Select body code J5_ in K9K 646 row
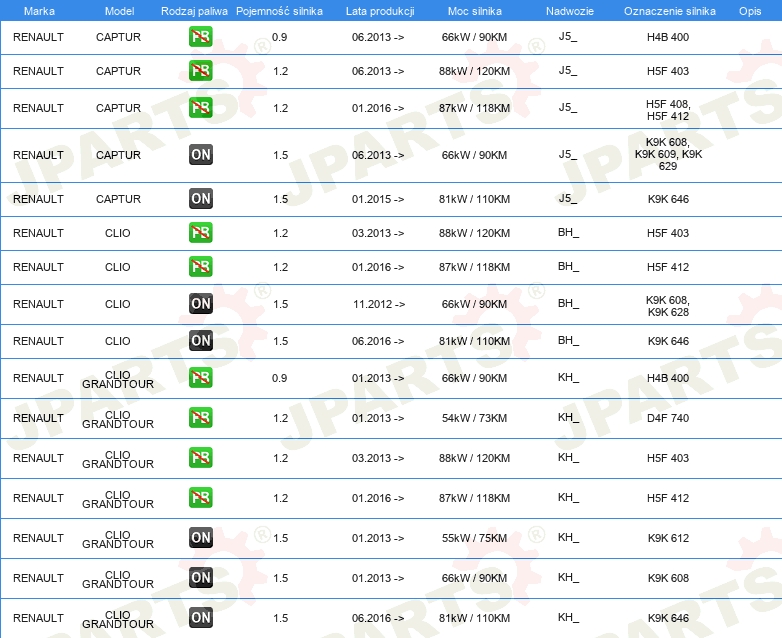 (568, 199)
